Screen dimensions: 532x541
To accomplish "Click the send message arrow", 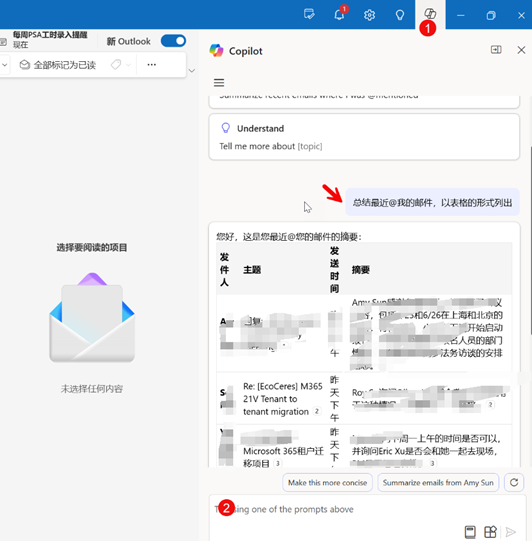I will [511, 532].
